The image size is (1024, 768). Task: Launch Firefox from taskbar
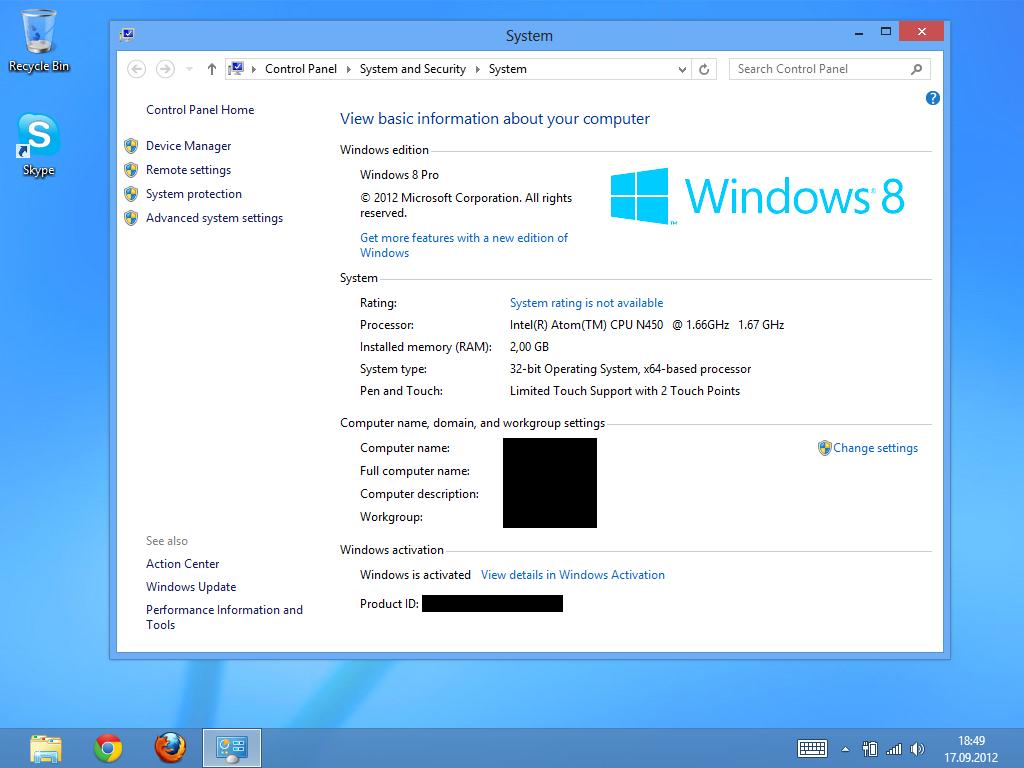pyautogui.click(x=170, y=748)
